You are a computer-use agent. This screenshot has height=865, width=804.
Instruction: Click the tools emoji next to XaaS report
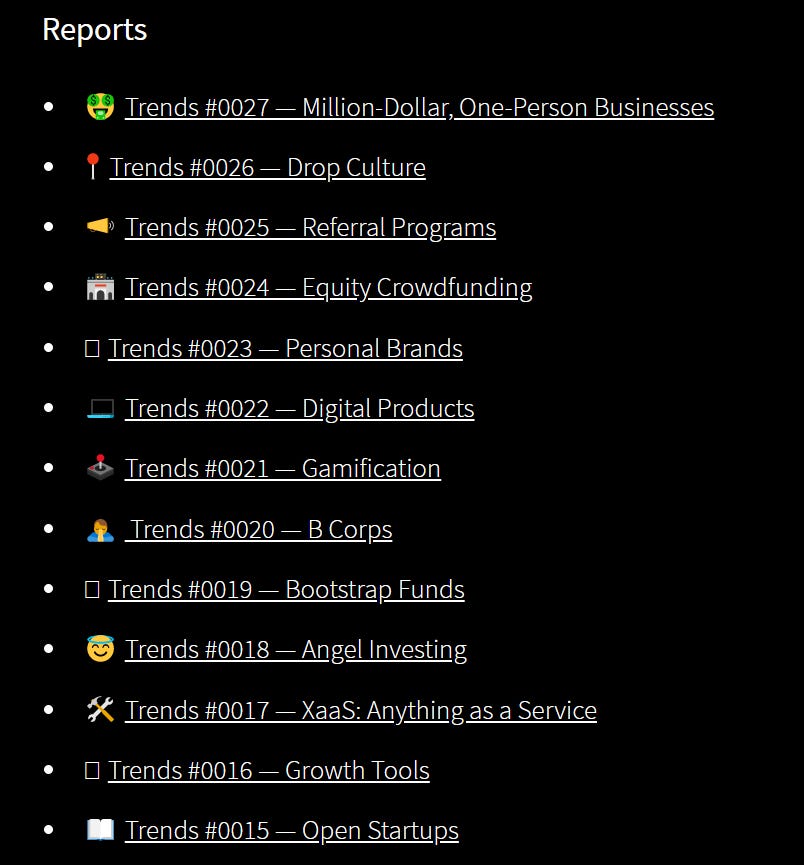[x=100, y=709]
